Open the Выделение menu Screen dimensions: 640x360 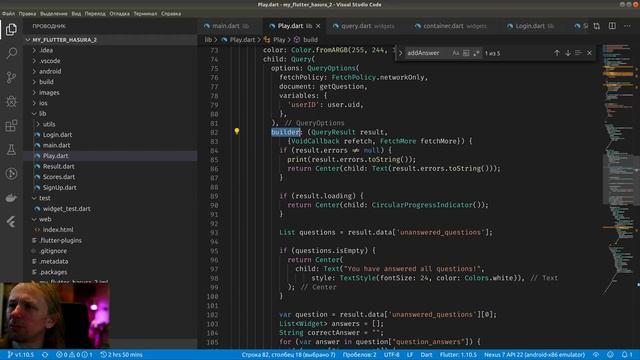[54, 13]
